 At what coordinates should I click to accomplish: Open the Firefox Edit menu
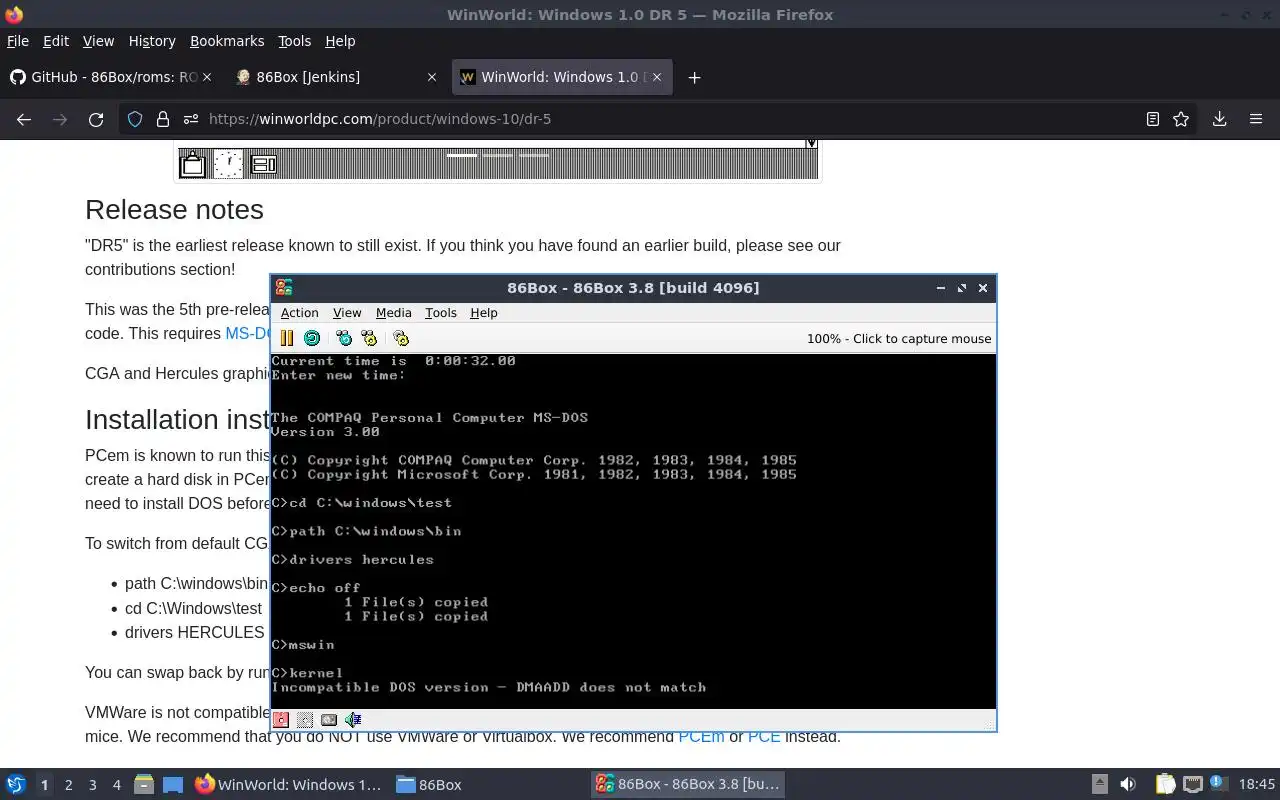[56, 41]
